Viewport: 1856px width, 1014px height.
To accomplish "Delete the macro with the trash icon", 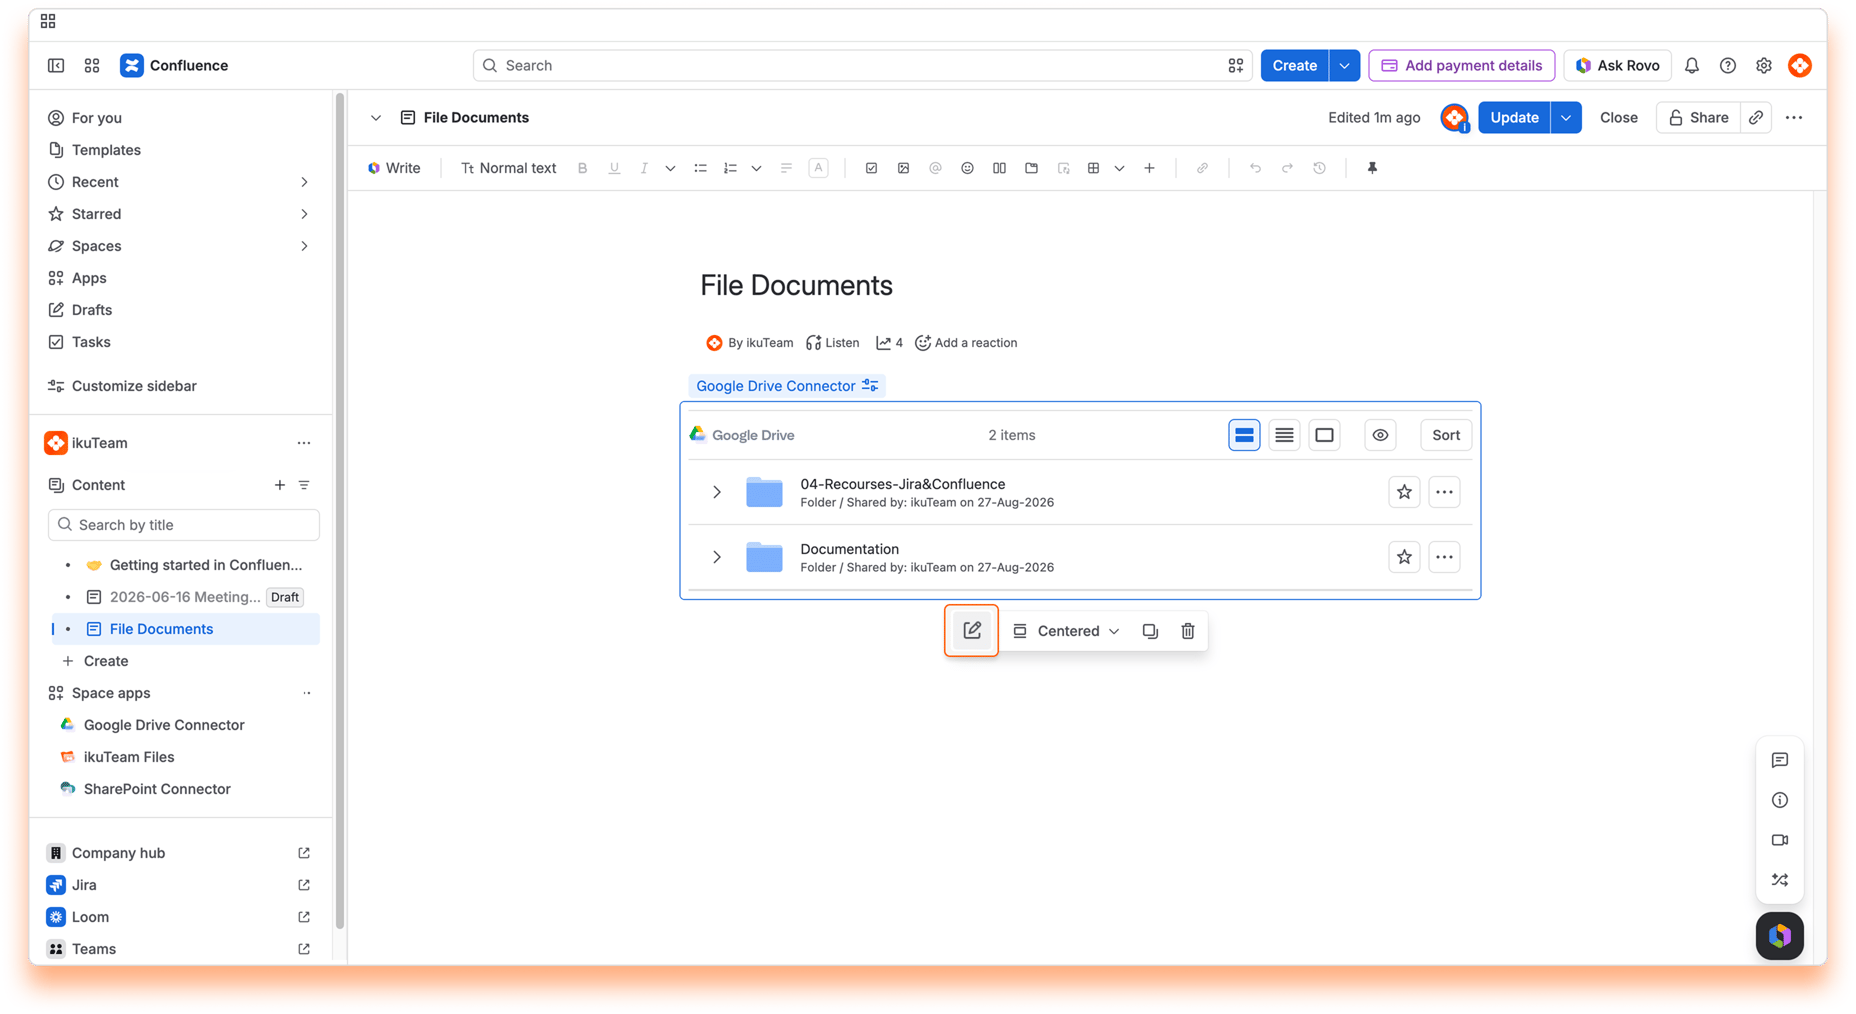I will click(1187, 631).
